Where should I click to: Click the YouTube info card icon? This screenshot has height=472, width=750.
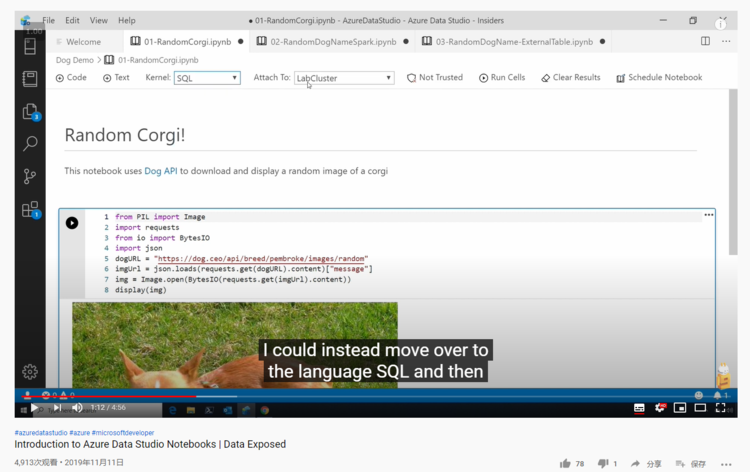pyautogui.click(x=721, y=22)
